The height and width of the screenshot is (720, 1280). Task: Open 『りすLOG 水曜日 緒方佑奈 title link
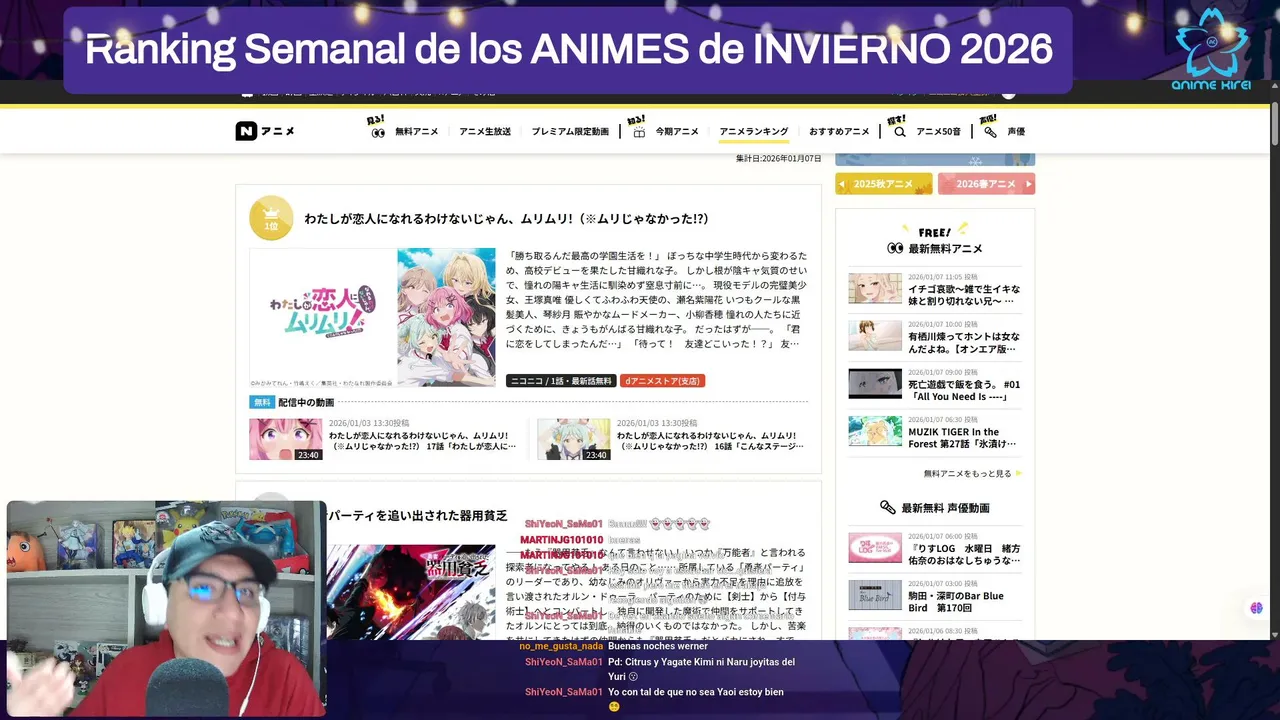[x=964, y=554]
